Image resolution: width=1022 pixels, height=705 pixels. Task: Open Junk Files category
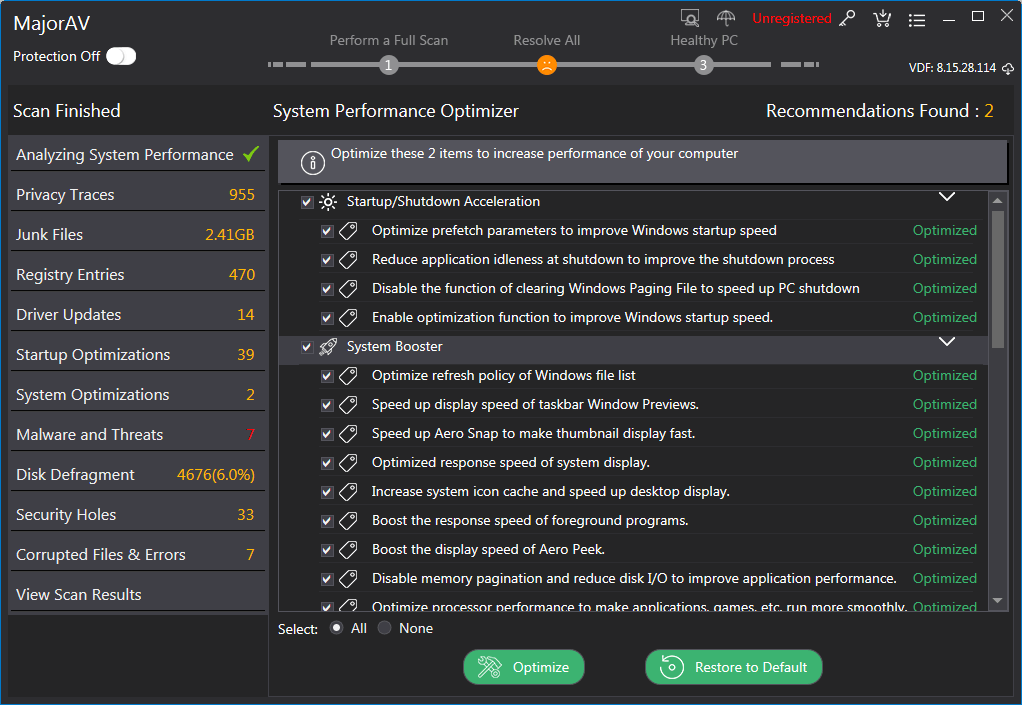pyautogui.click(x=136, y=235)
